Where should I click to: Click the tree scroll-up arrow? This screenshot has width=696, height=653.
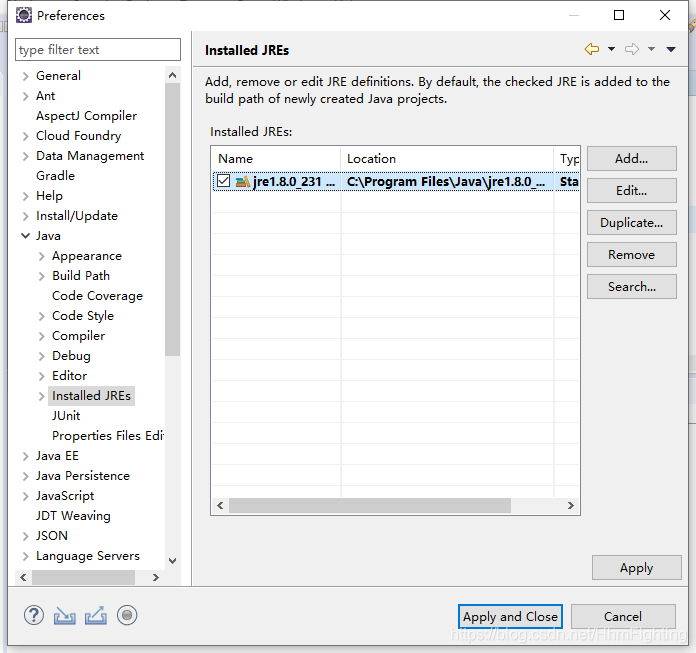[173, 75]
